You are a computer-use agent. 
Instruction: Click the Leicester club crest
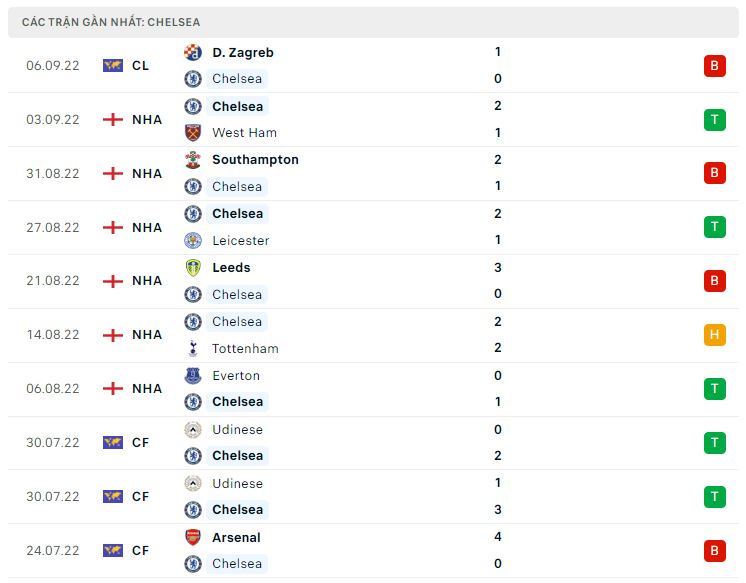(193, 240)
